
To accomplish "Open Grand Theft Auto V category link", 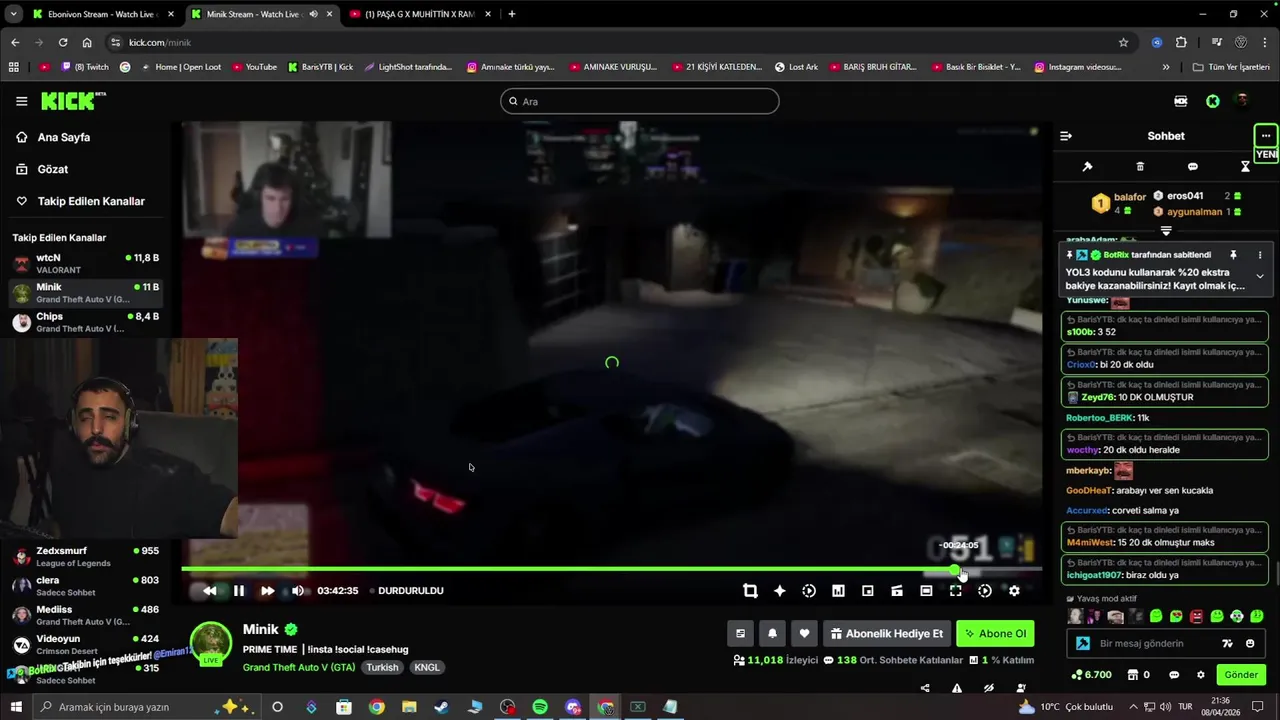I will (299, 667).
